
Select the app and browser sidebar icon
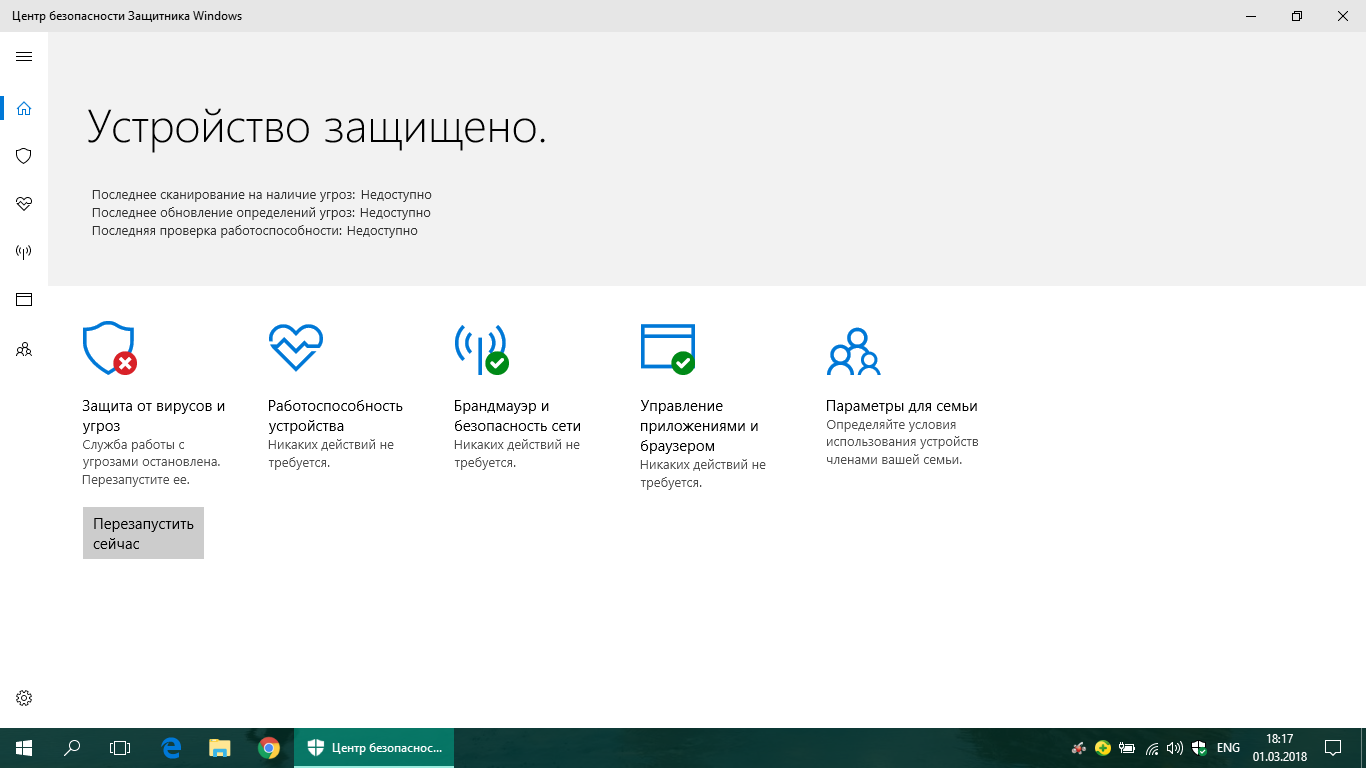click(x=24, y=300)
